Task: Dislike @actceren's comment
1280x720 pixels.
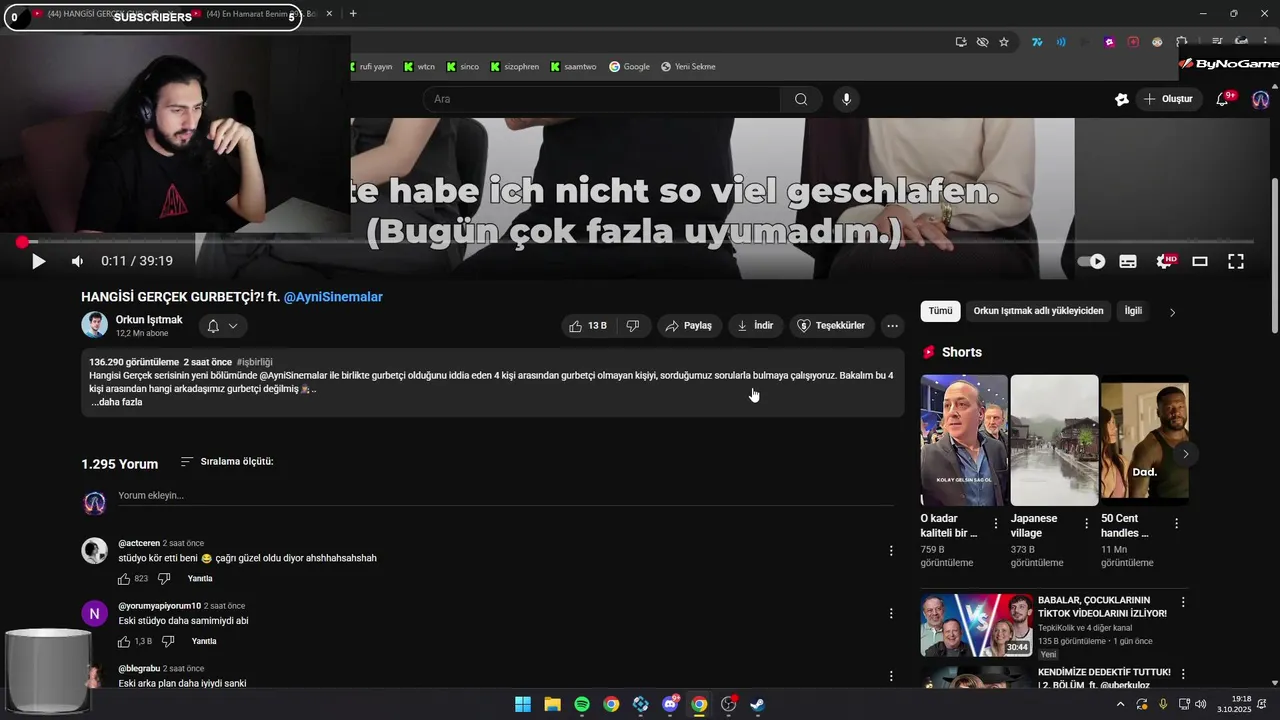Action: tap(164, 579)
